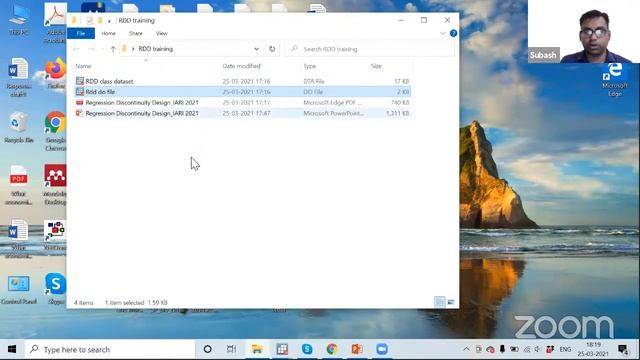The height and width of the screenshot is (360, 640).
Task: Expand the ribbon with the chevron
Action: [x=443, y=33]
